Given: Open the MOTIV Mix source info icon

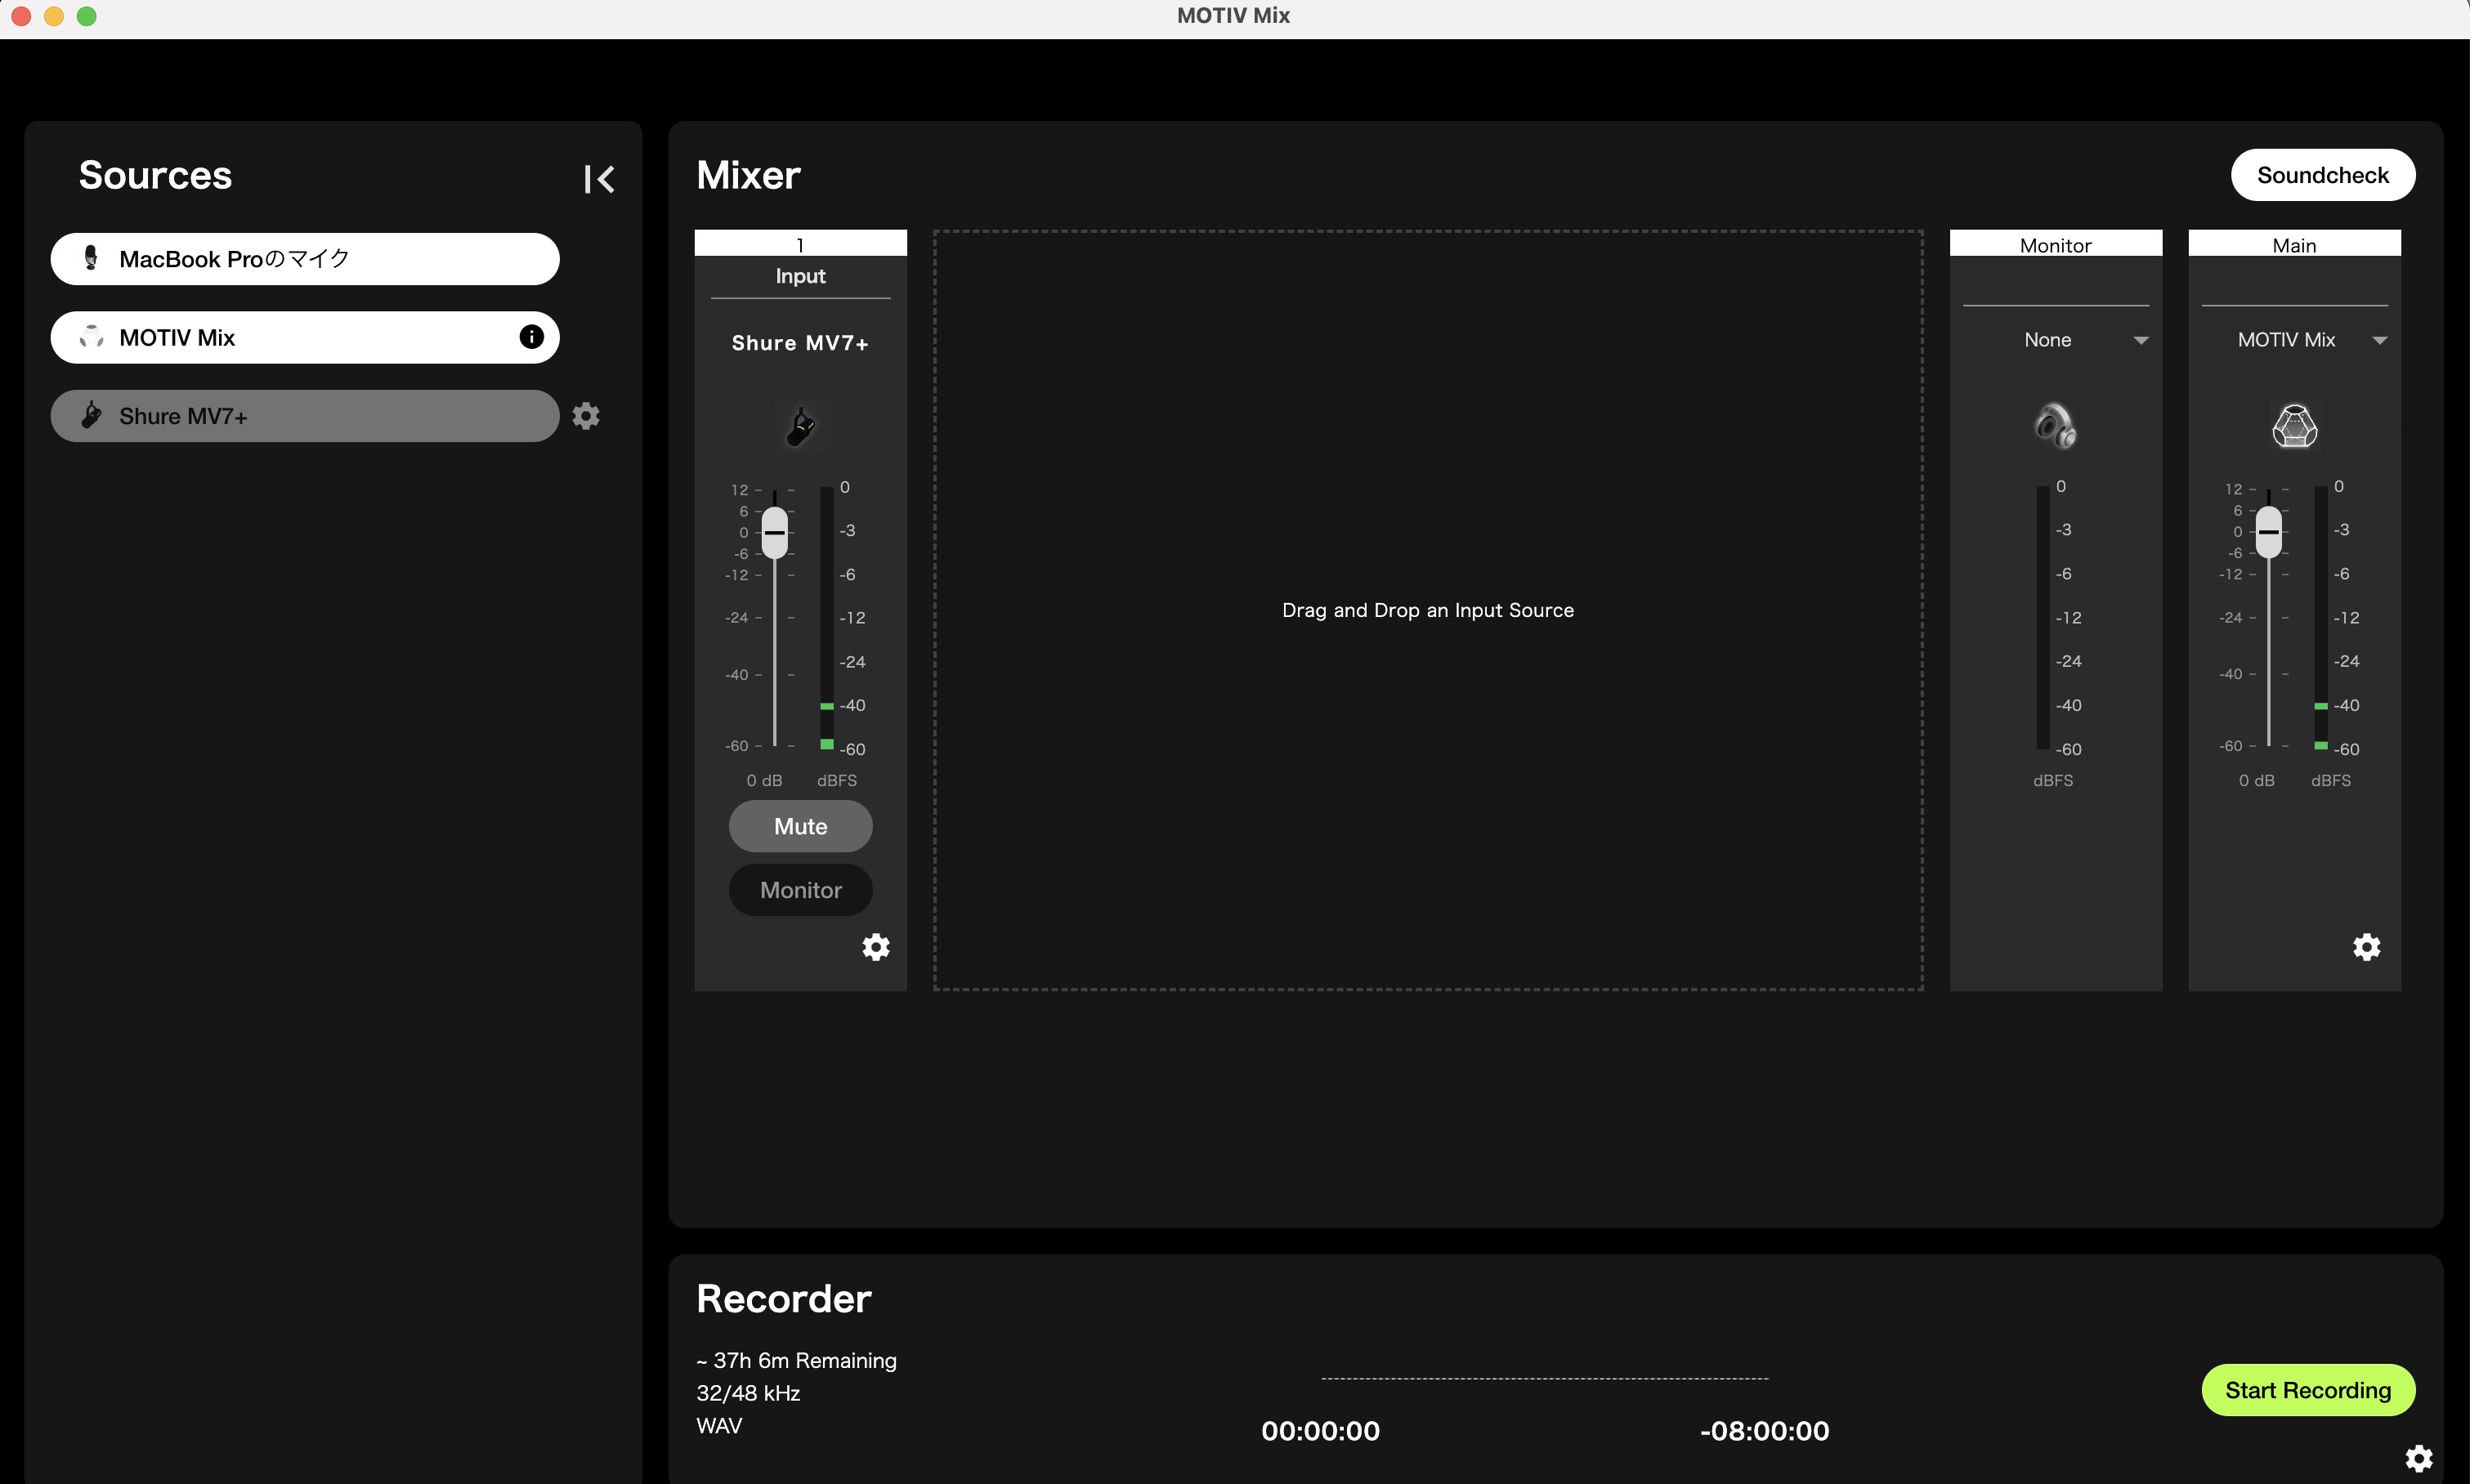Looking at the screenshot, I should point(532,337).
